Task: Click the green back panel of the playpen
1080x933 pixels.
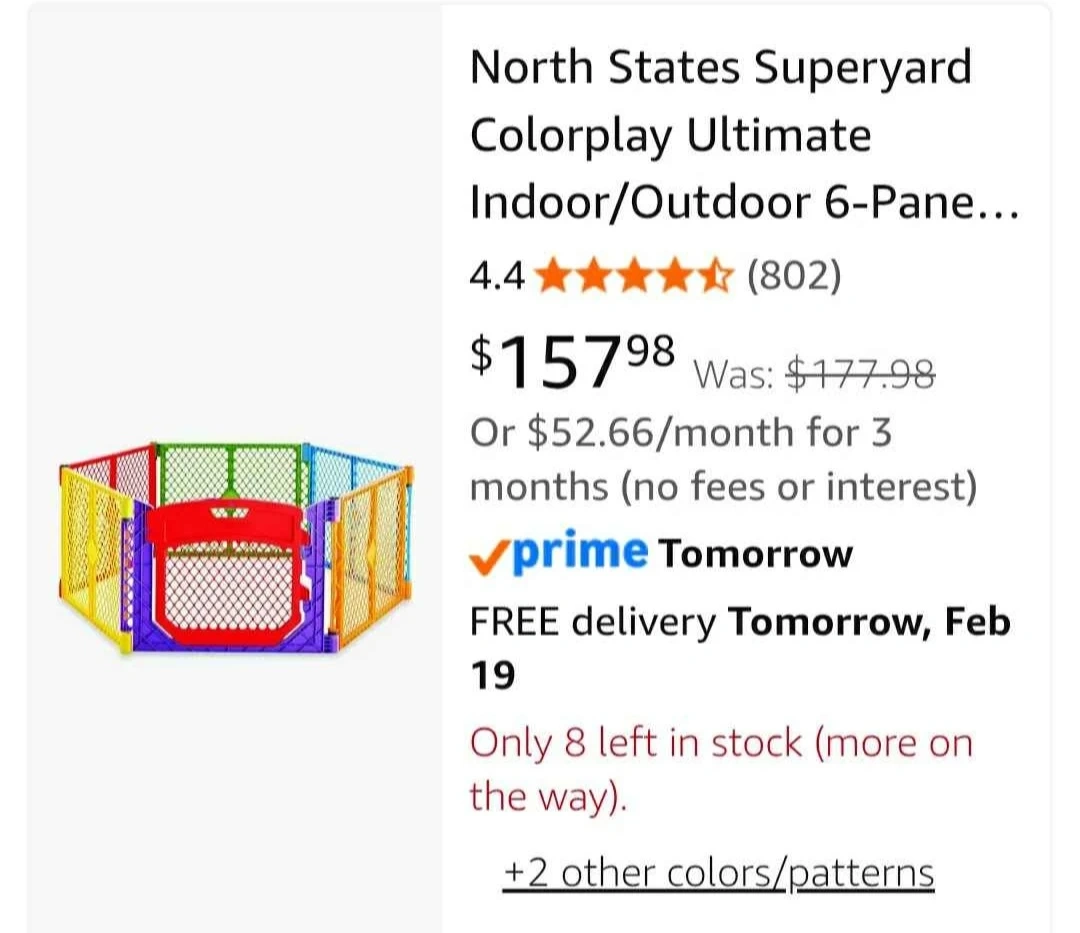Action: (x=230, y=475)
